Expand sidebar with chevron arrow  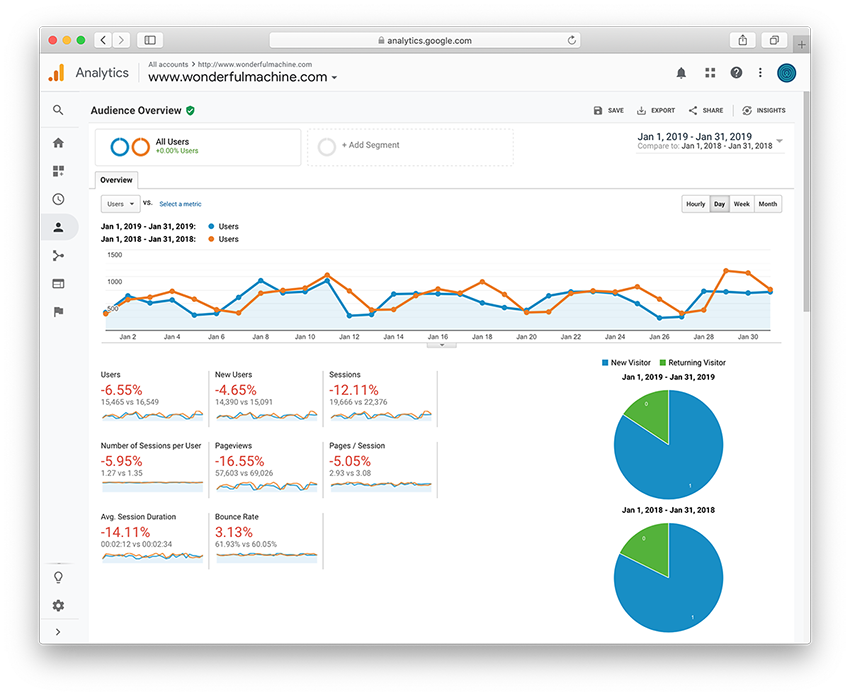tap(58, 632)
